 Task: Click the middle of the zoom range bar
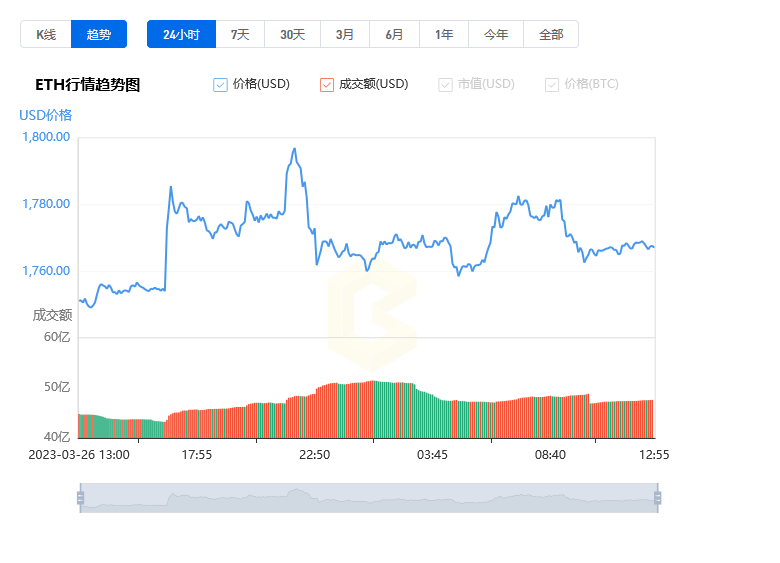point(368,498)
